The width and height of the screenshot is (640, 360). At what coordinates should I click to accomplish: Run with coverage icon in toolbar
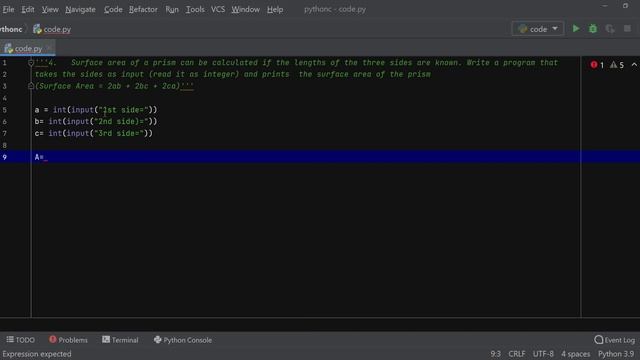(610, 29)
